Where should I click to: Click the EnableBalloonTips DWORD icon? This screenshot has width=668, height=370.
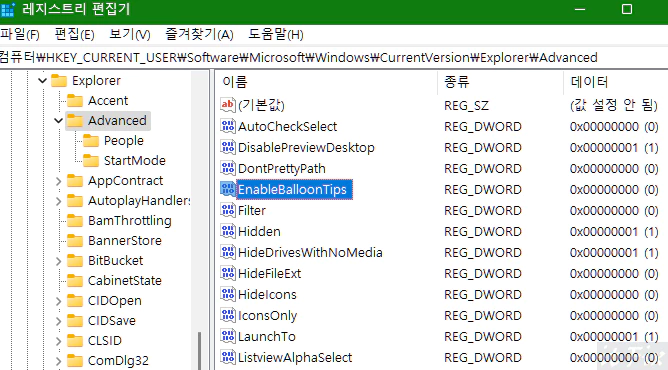[228, 189]
